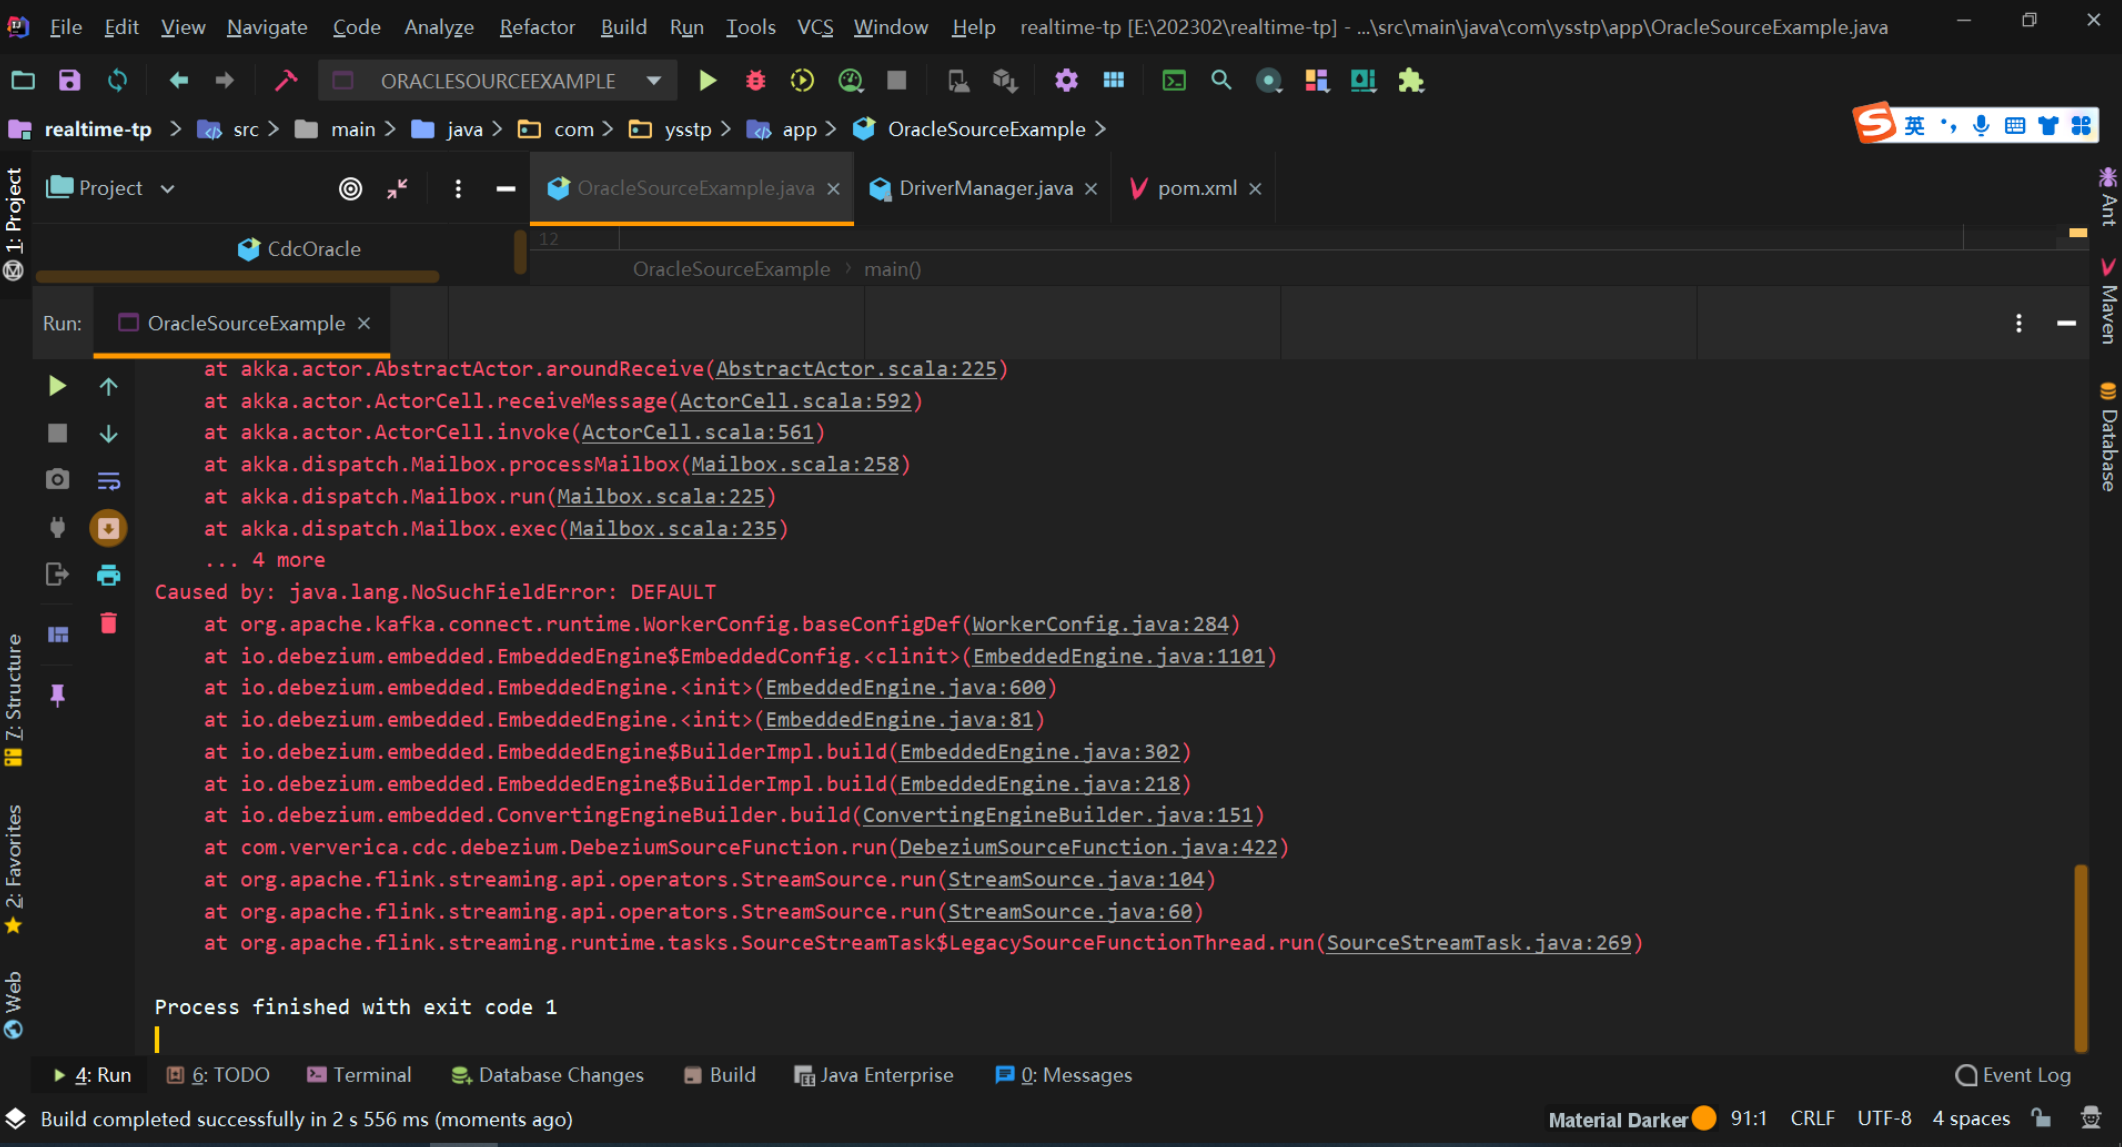The height and width of the screenshot is (1147, 2122).
Task: Switch to DriverManager.java tab
Action: point(985,188)
